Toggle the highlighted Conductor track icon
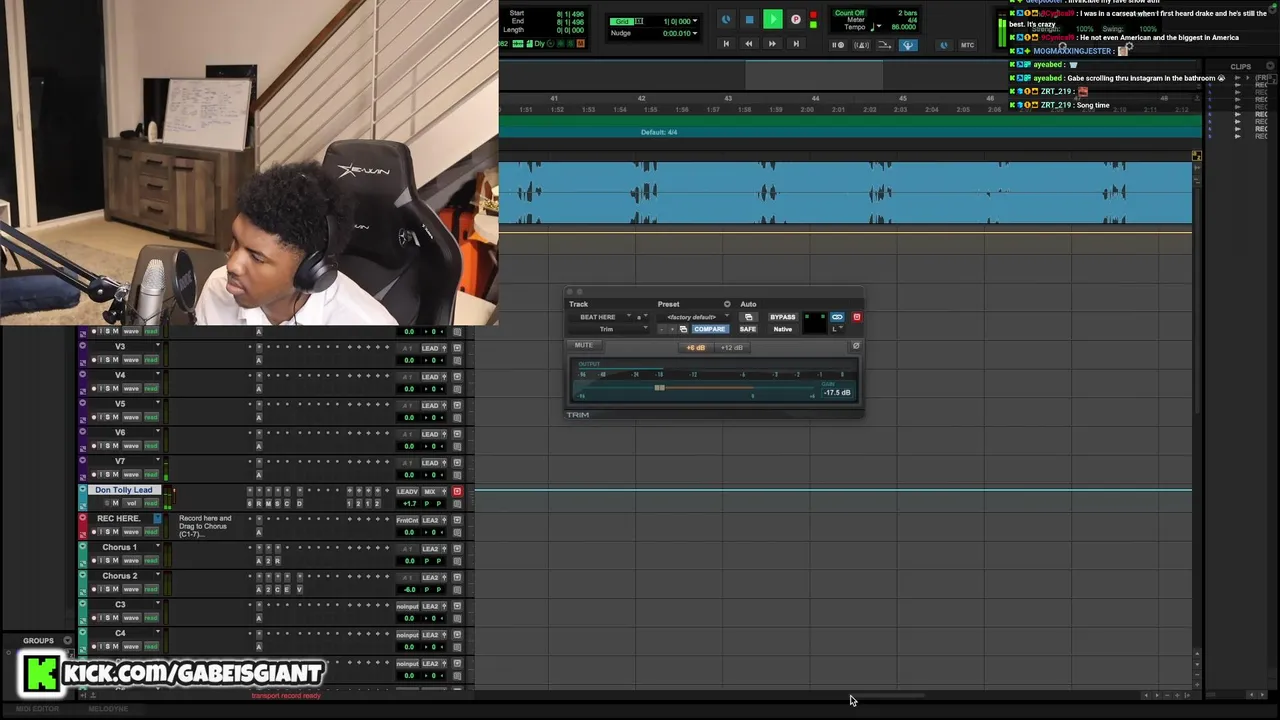 [x=908, y=45]
